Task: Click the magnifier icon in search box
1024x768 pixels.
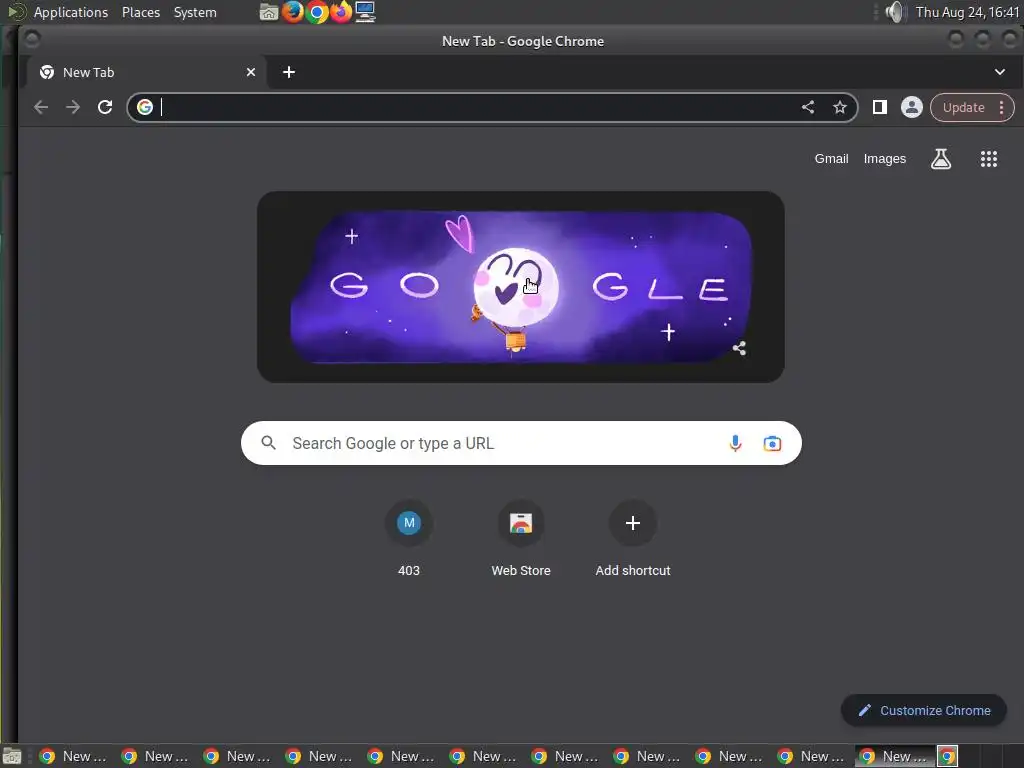Action: click(268, 443)
